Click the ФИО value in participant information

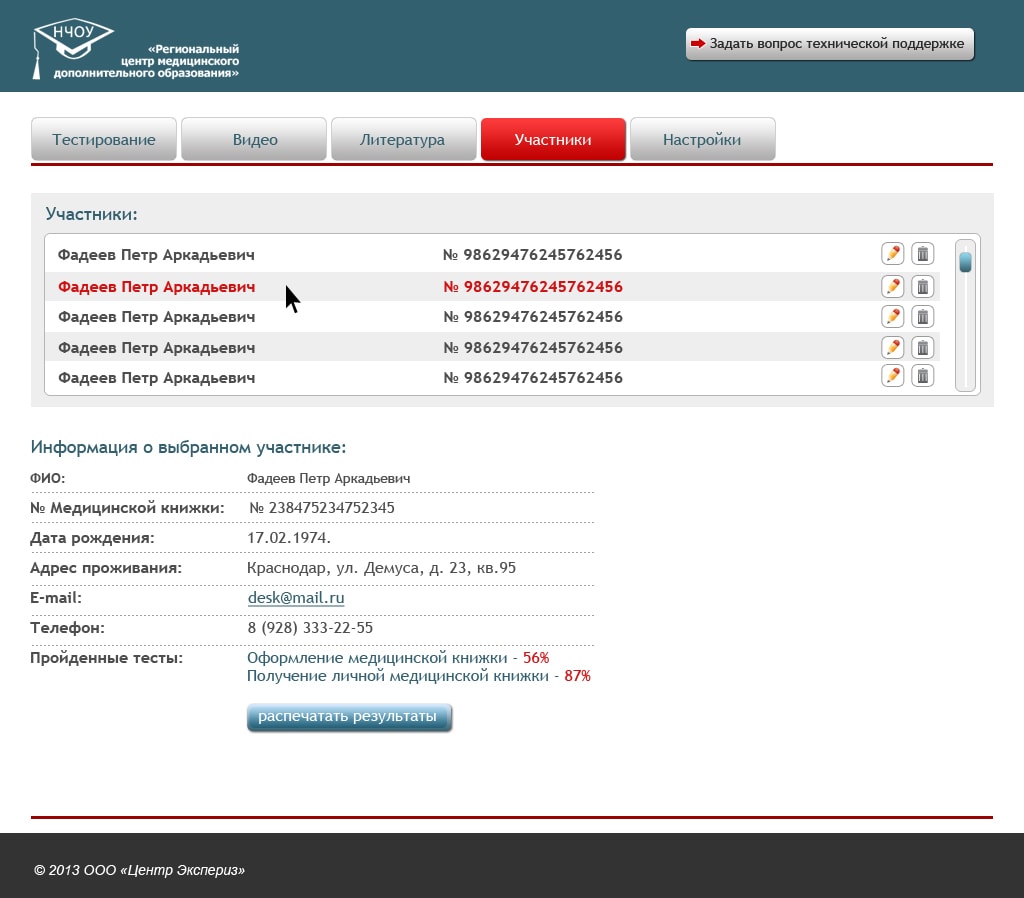tap(328, 478)
